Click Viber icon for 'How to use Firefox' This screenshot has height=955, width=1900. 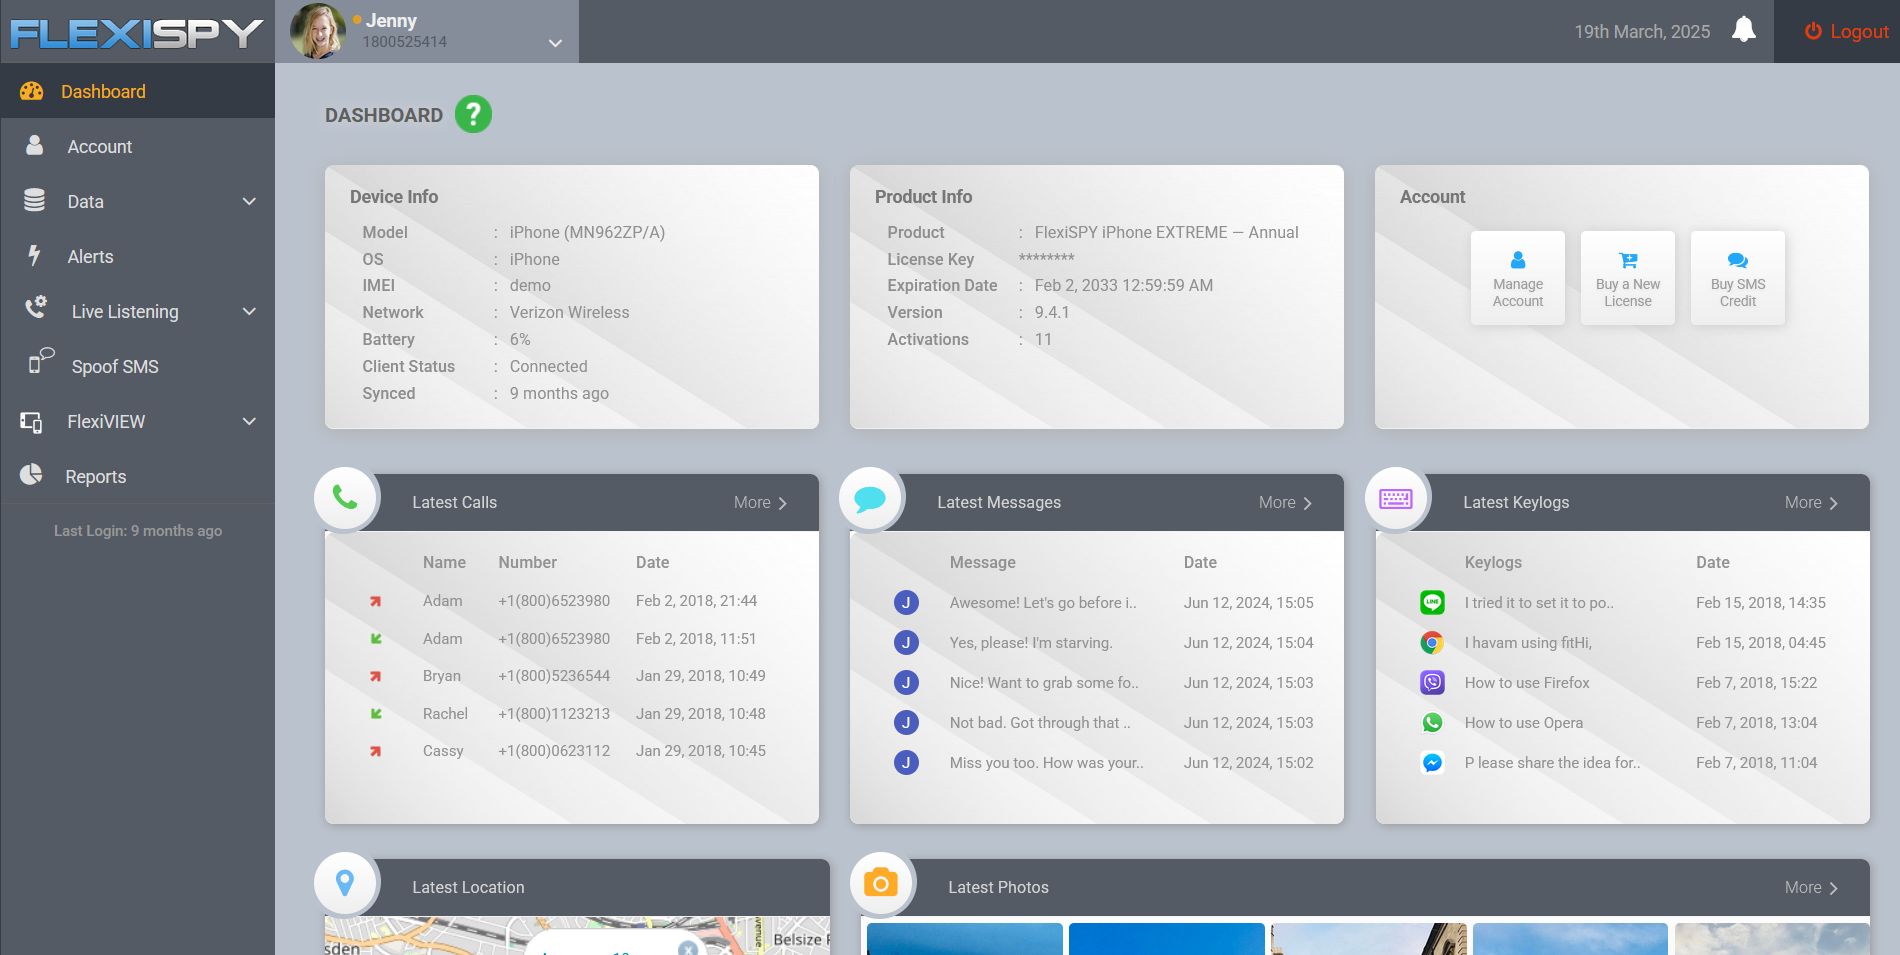click(x=1432, y=682)
